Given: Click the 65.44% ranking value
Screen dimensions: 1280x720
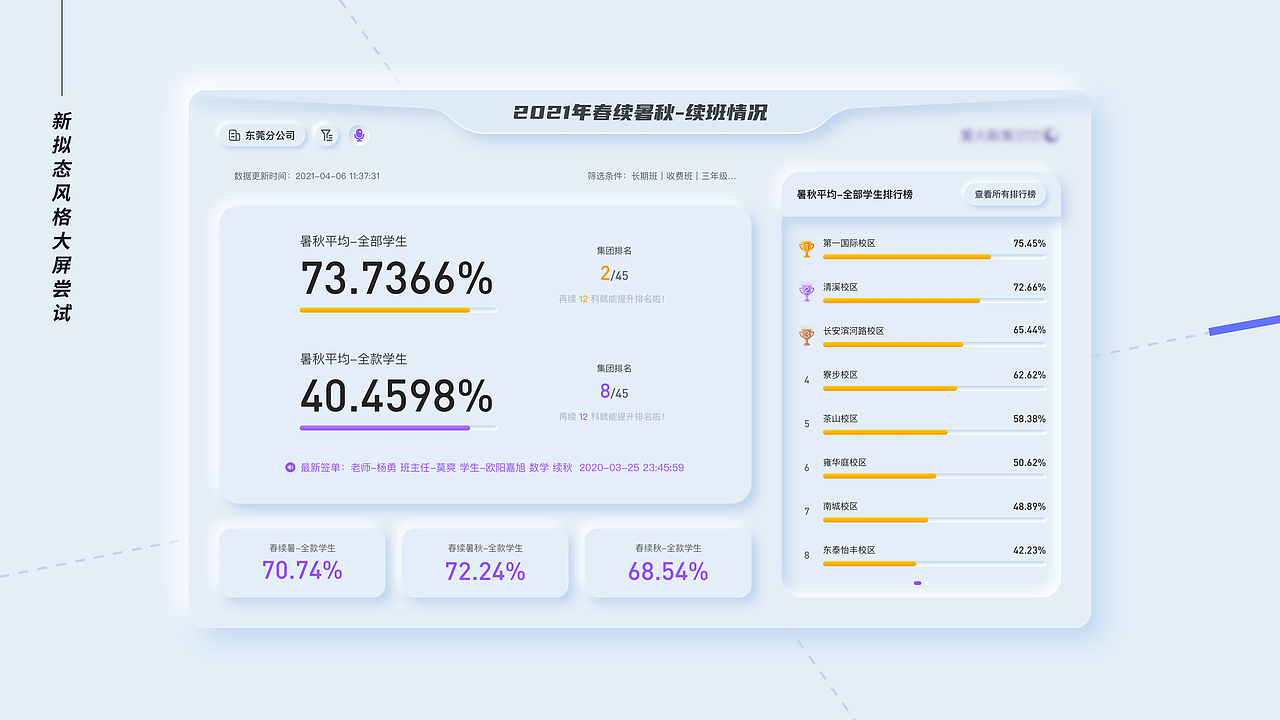Looking at the screenshot, I should pos(1029,331).
